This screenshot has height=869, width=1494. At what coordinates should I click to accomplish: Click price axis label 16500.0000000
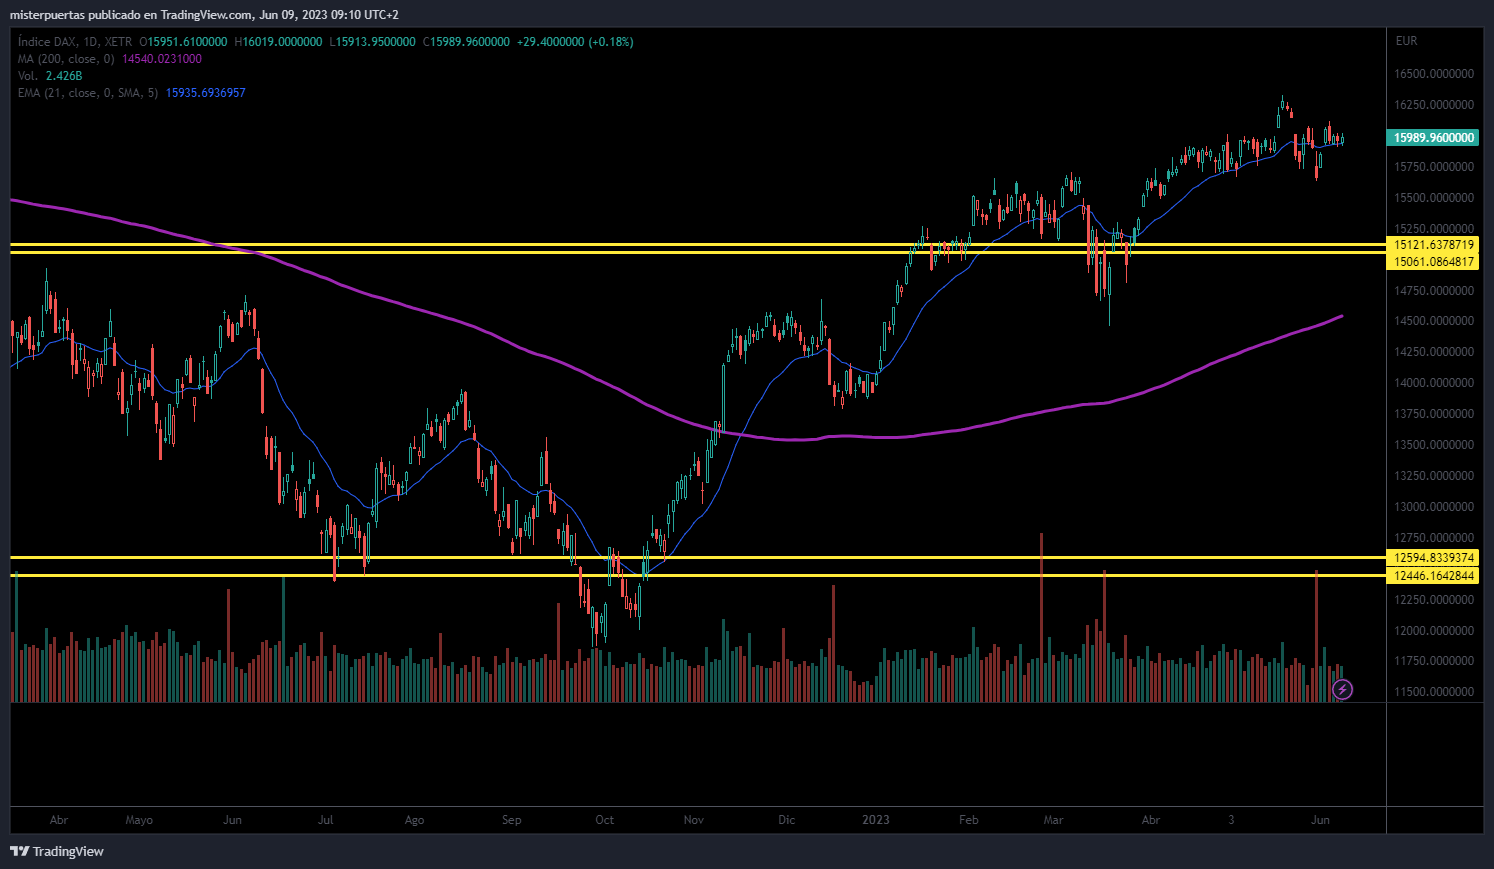pyautogui.click(x=1434, y=74)
